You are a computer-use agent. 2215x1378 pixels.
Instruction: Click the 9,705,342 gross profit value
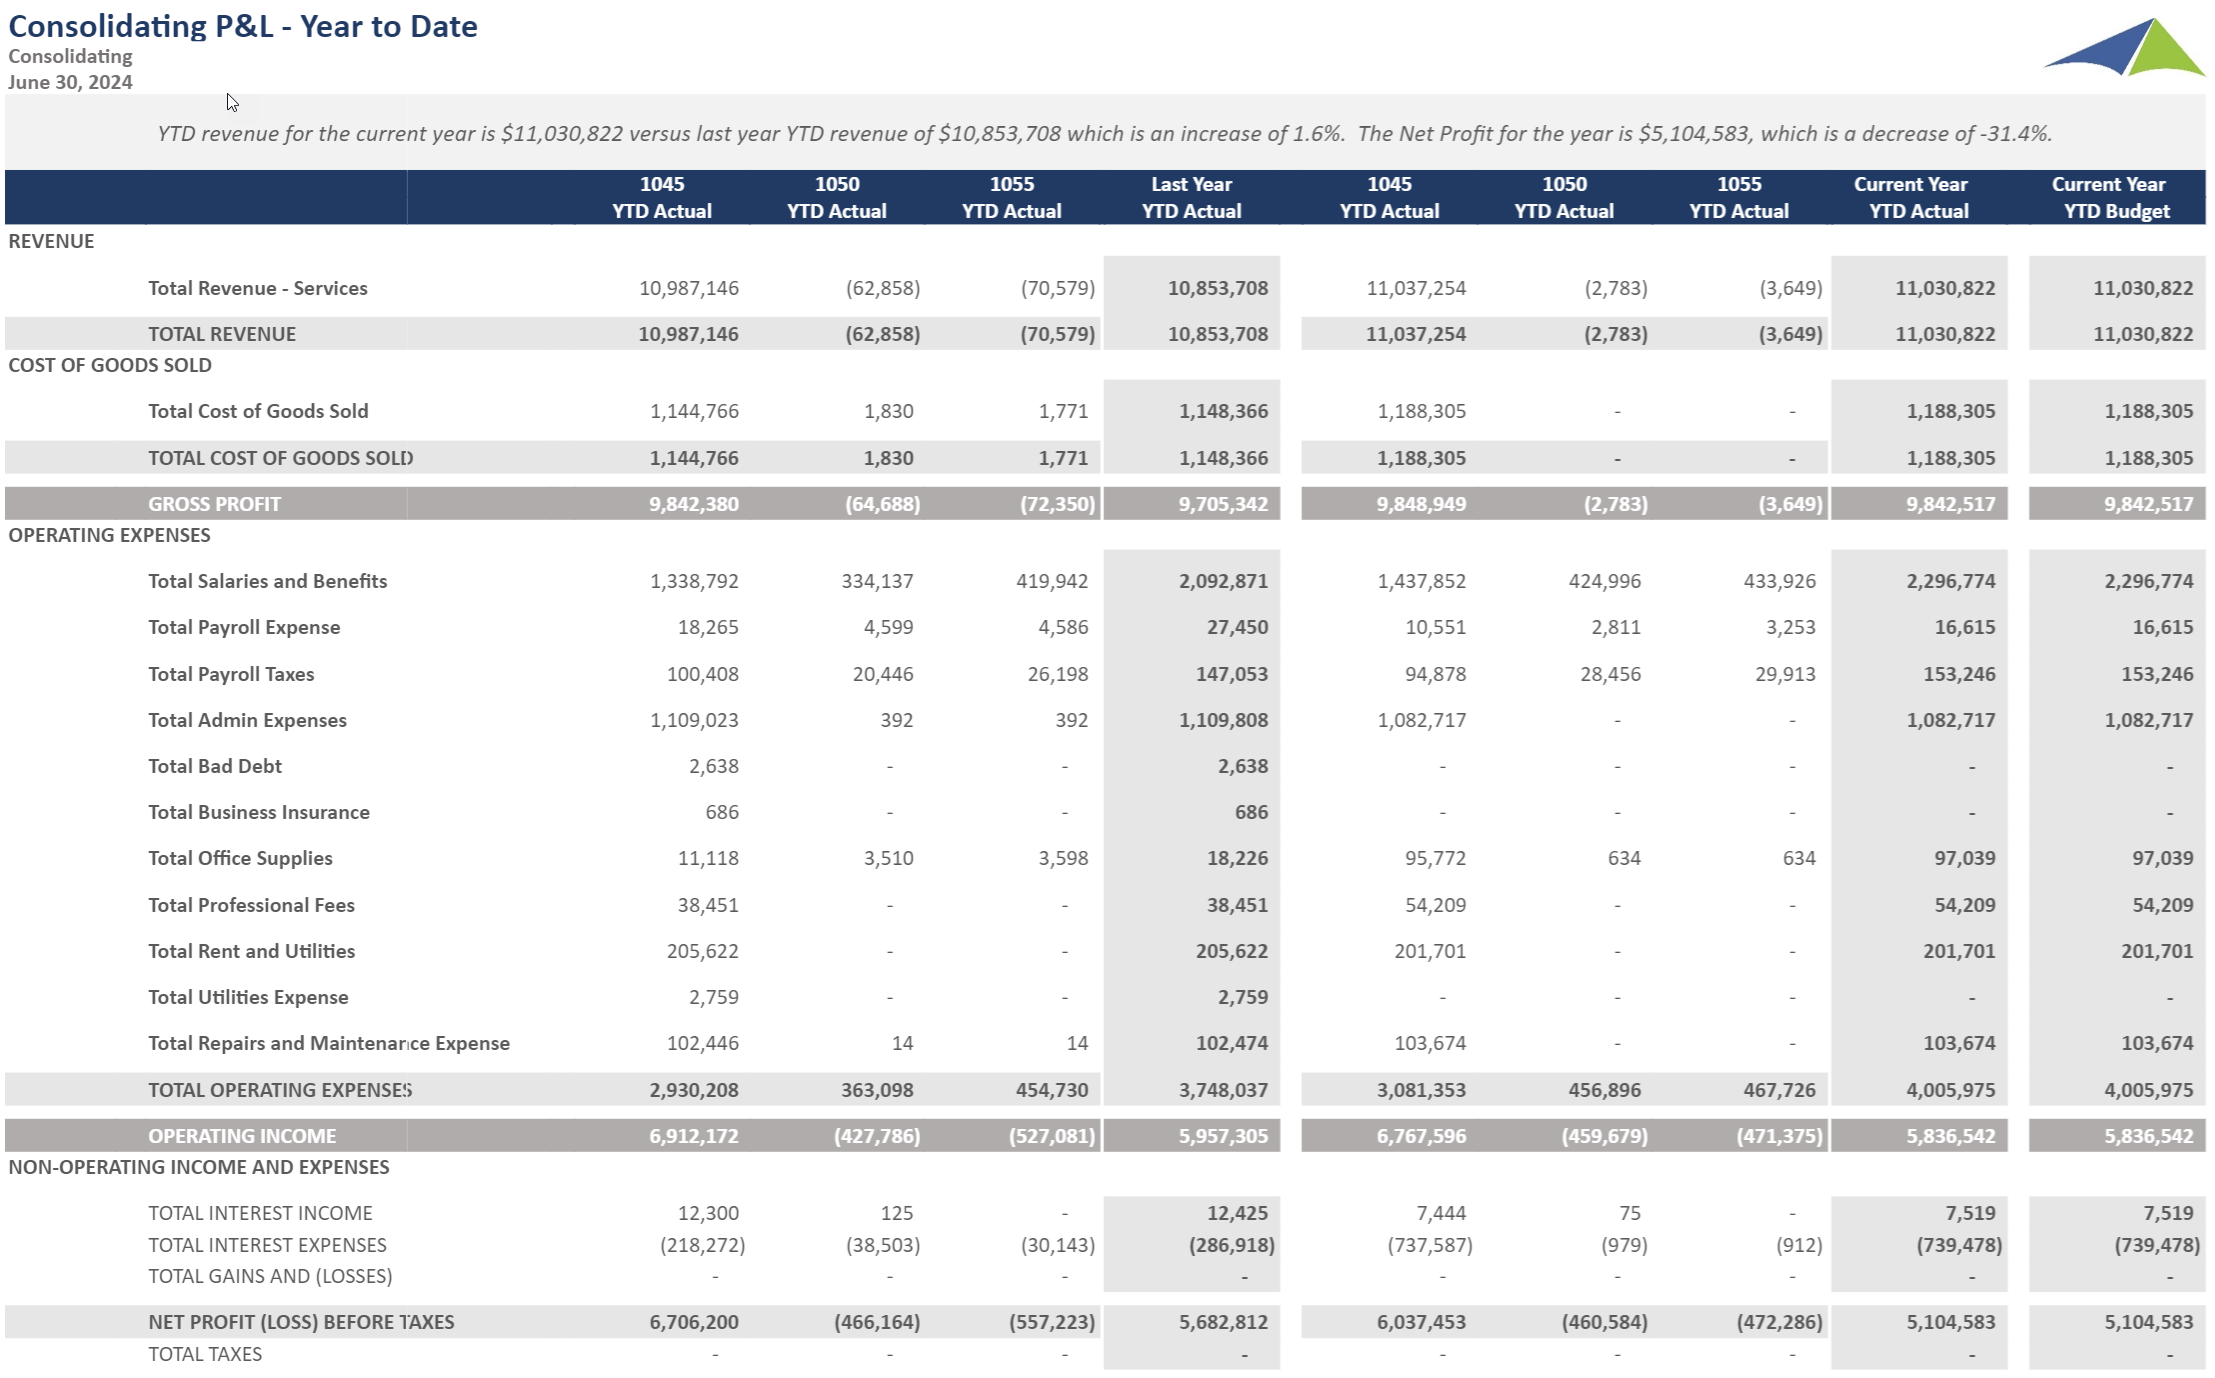[x=1222, y=504]
